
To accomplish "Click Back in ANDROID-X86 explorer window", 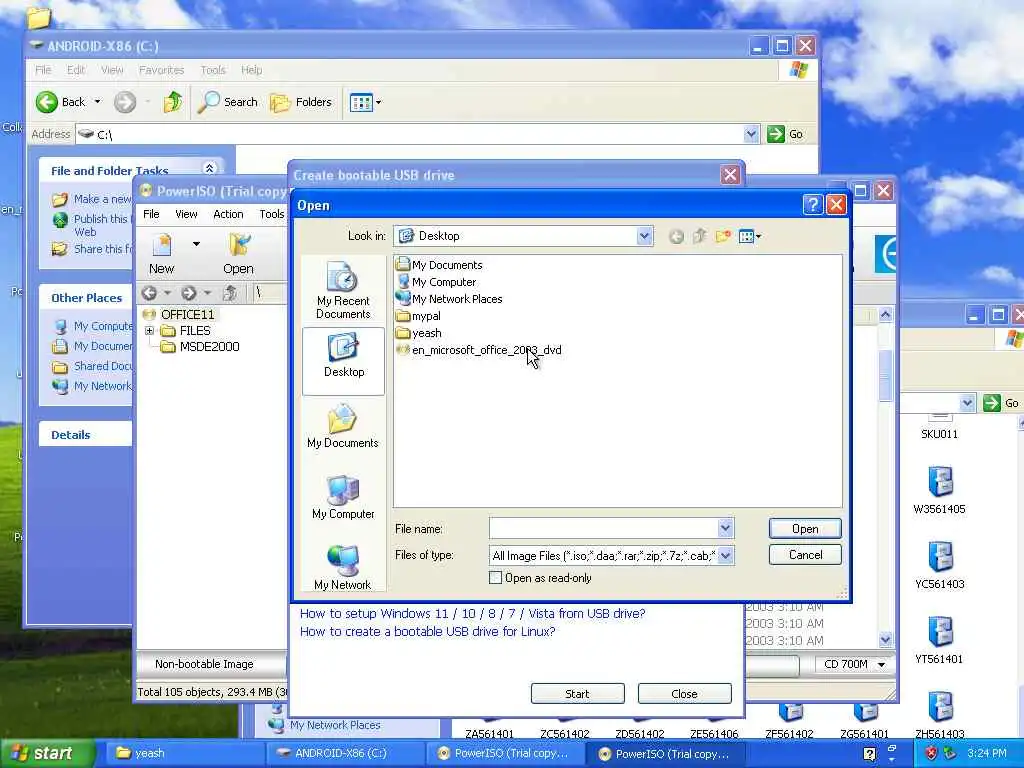I will click(x=61, y=102).
